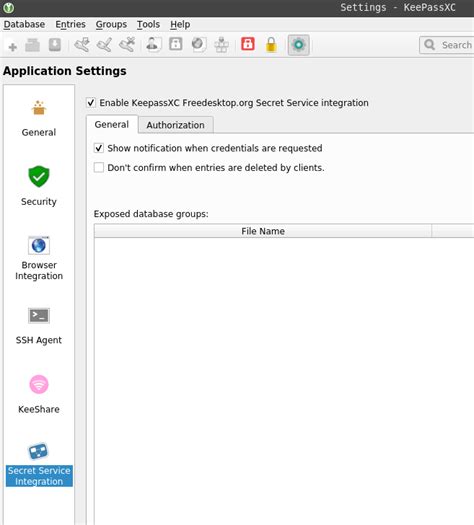Image resolution: width=474 pixels, height=525 pixels.
Task: Open the Help menu
Action: pos(180,24)
